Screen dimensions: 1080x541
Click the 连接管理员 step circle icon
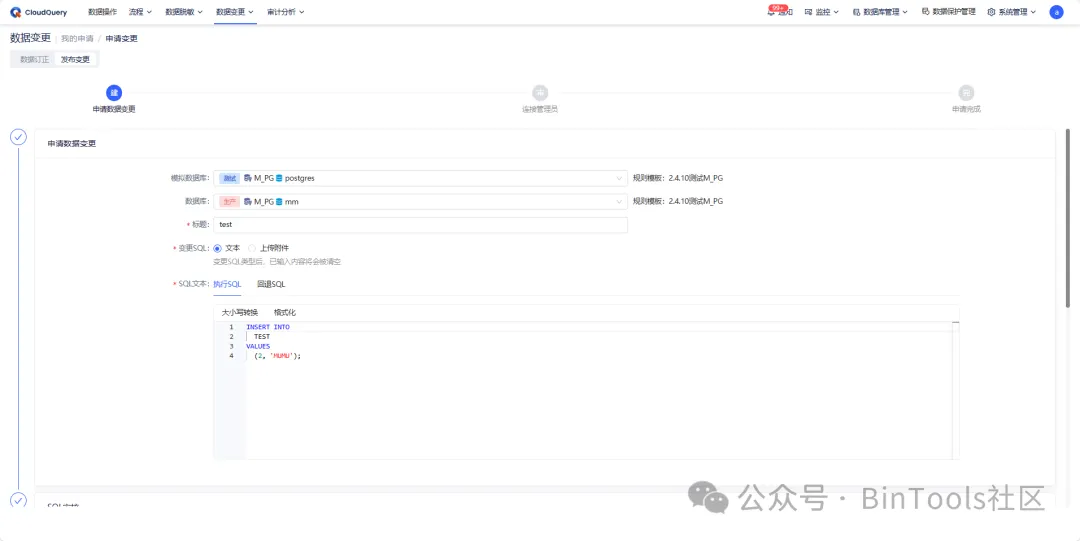pos(540,92)
